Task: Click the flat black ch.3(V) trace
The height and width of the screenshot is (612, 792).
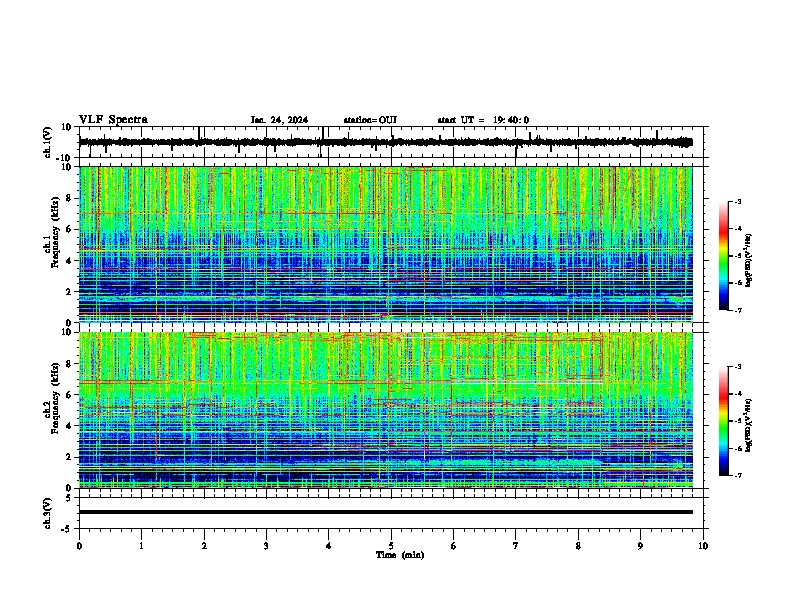Action: coord(385,512)
